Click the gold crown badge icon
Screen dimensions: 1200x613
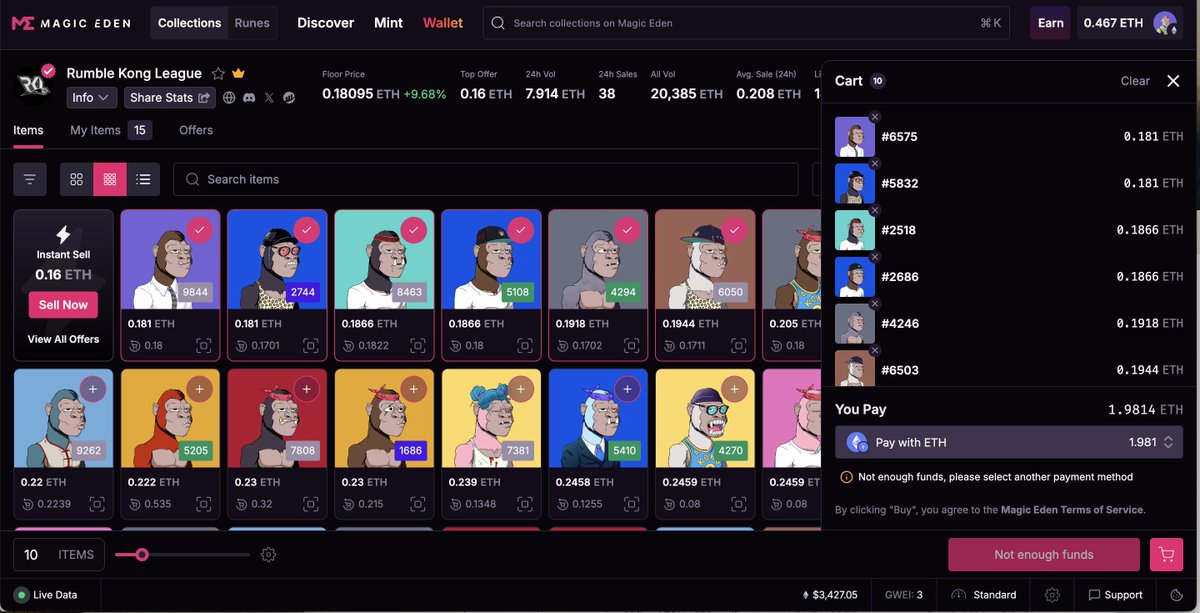(239, 74)
